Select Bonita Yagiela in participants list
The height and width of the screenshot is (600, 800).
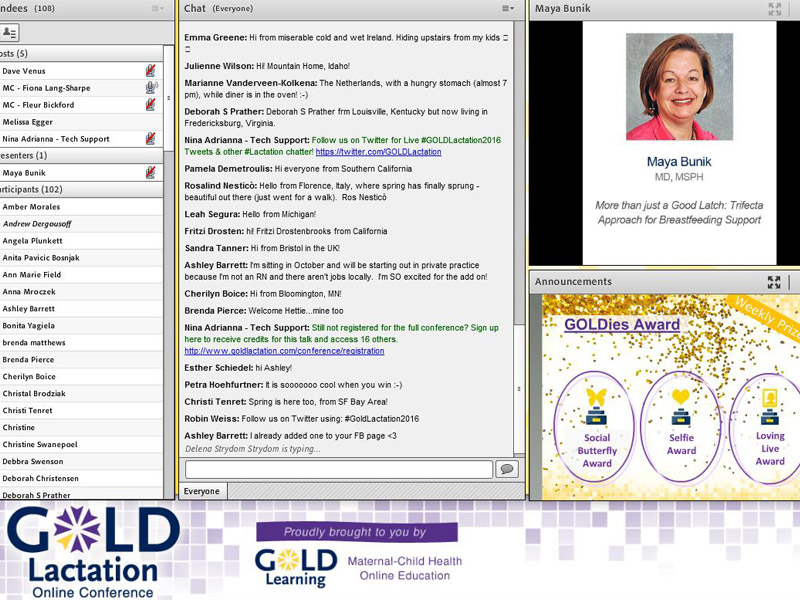click(x=82, y=326)
